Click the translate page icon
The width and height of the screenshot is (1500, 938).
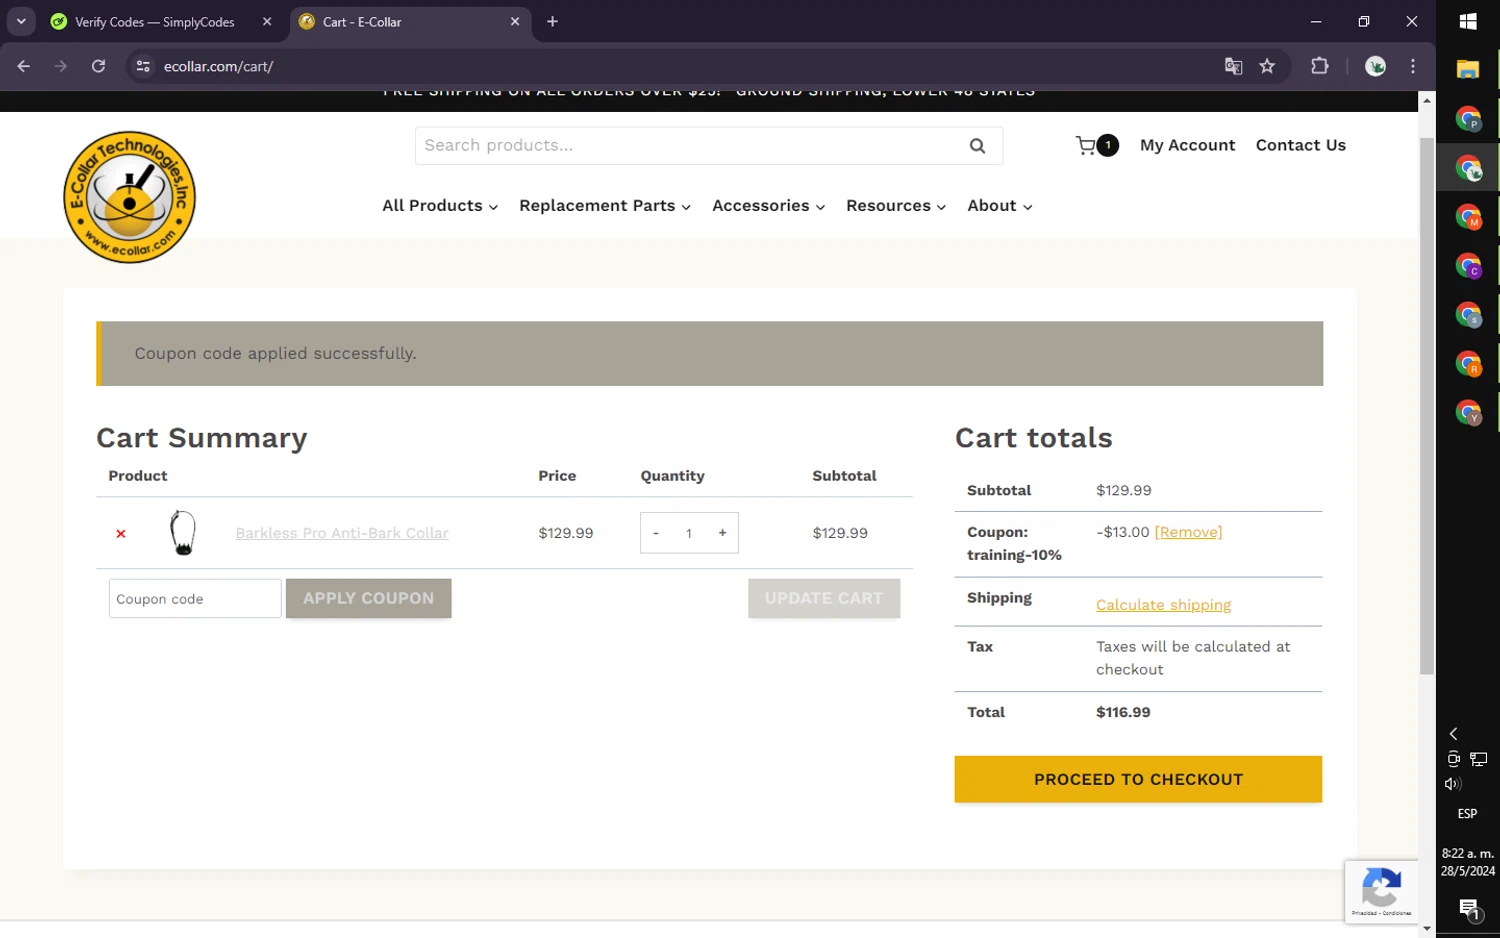click(x=1233, y=66)
